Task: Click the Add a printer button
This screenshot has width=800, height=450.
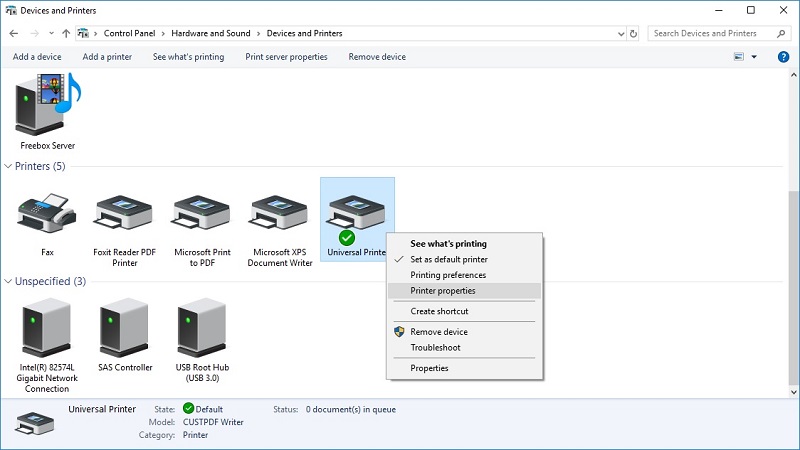Action: coord(107,57)
